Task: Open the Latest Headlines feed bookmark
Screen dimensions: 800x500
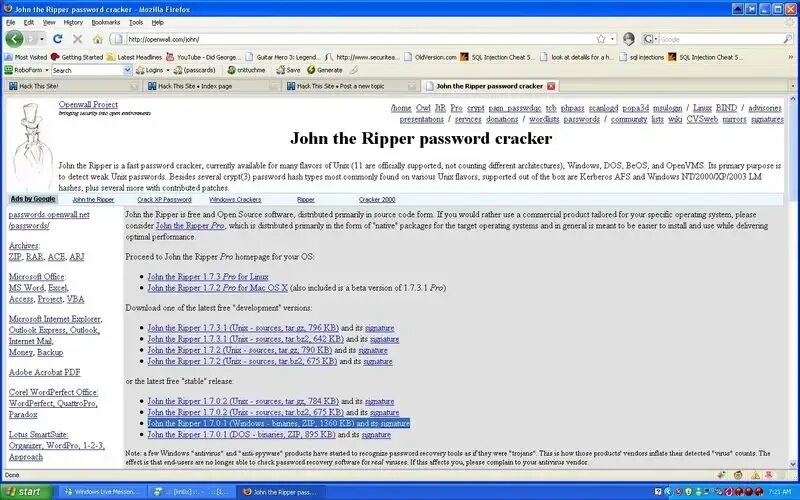Action: click(x=134, y=57)
